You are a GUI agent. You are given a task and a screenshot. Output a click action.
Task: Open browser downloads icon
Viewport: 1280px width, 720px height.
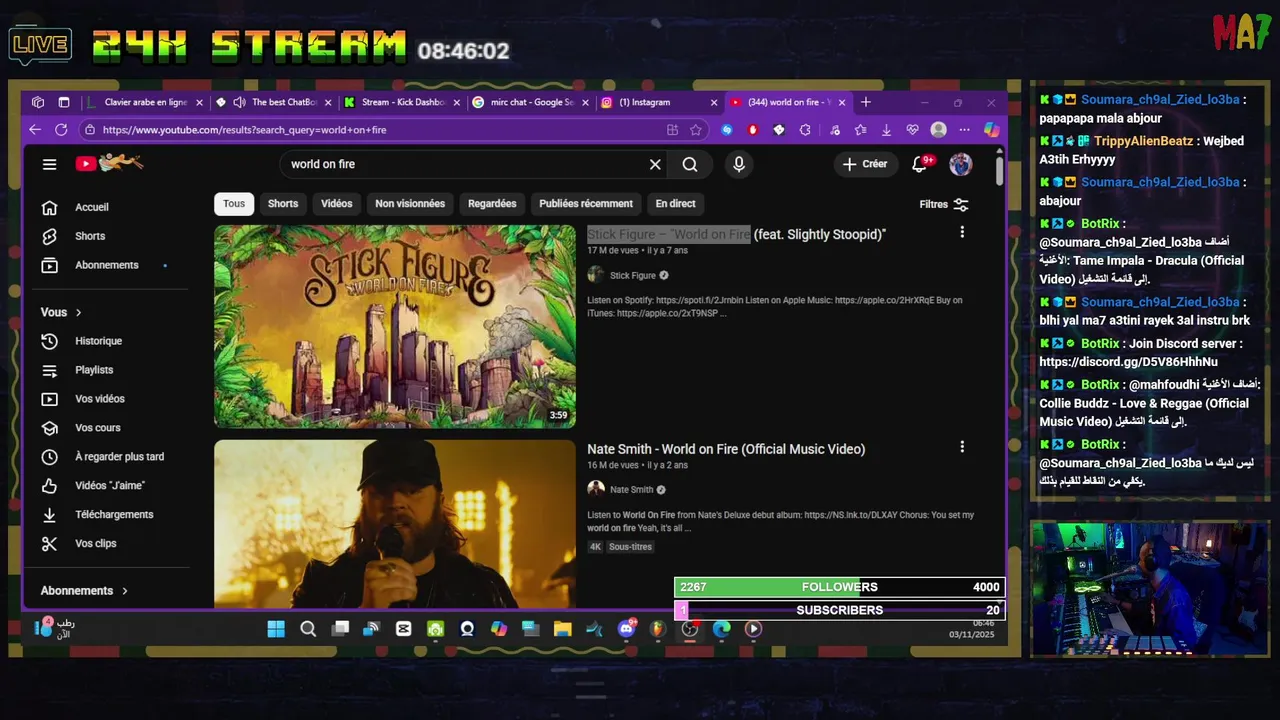(x=886, y=130)
